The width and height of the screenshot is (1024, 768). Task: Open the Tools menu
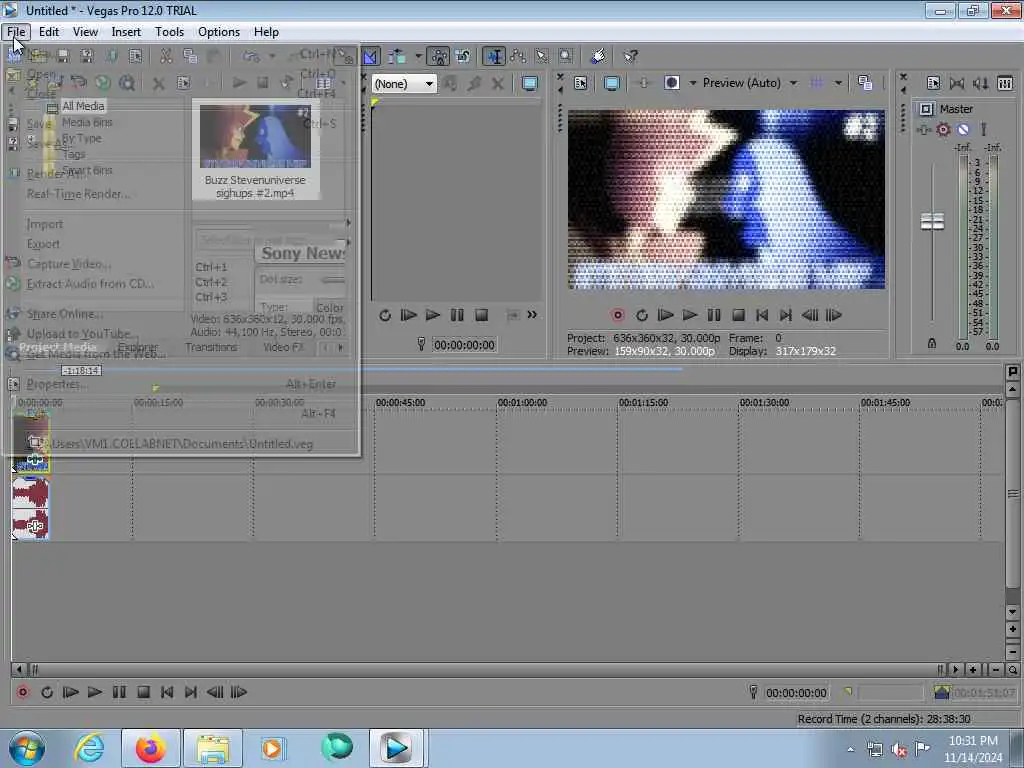[x=169, y=32]
